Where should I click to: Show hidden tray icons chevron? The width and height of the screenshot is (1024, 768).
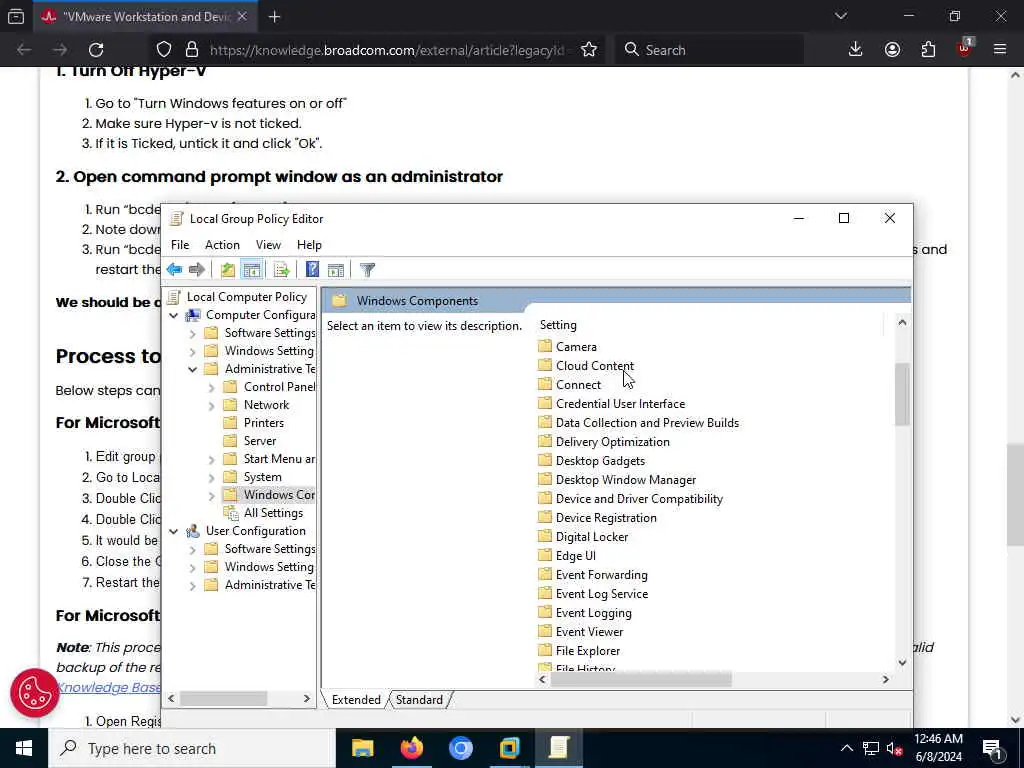click(x=846, y=748)
